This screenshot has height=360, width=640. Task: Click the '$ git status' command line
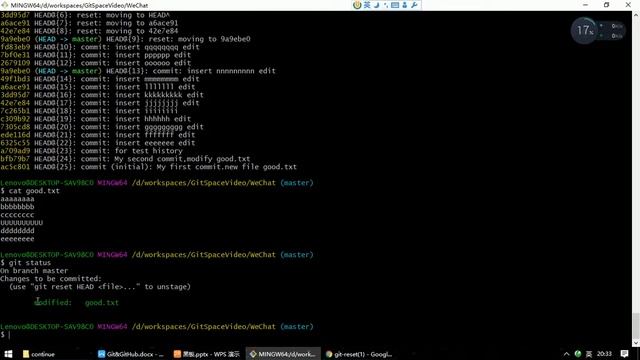[x=26, y=263]
